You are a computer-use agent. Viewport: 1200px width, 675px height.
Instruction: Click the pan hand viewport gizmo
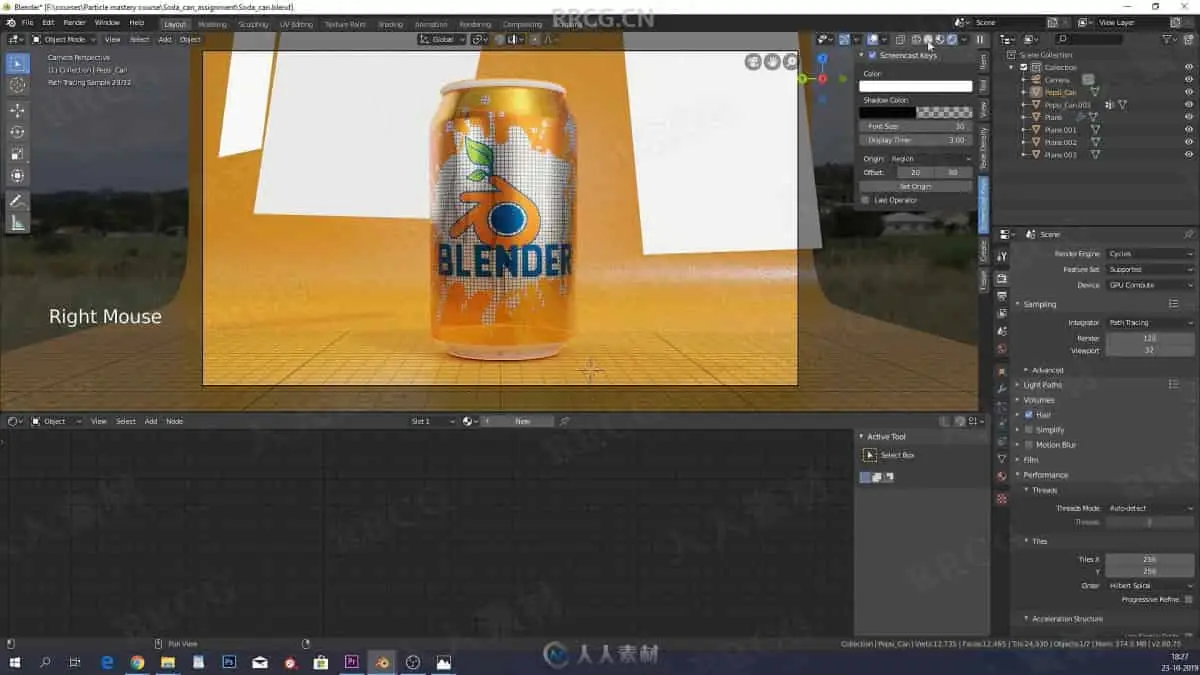click(x=772, y=62)
